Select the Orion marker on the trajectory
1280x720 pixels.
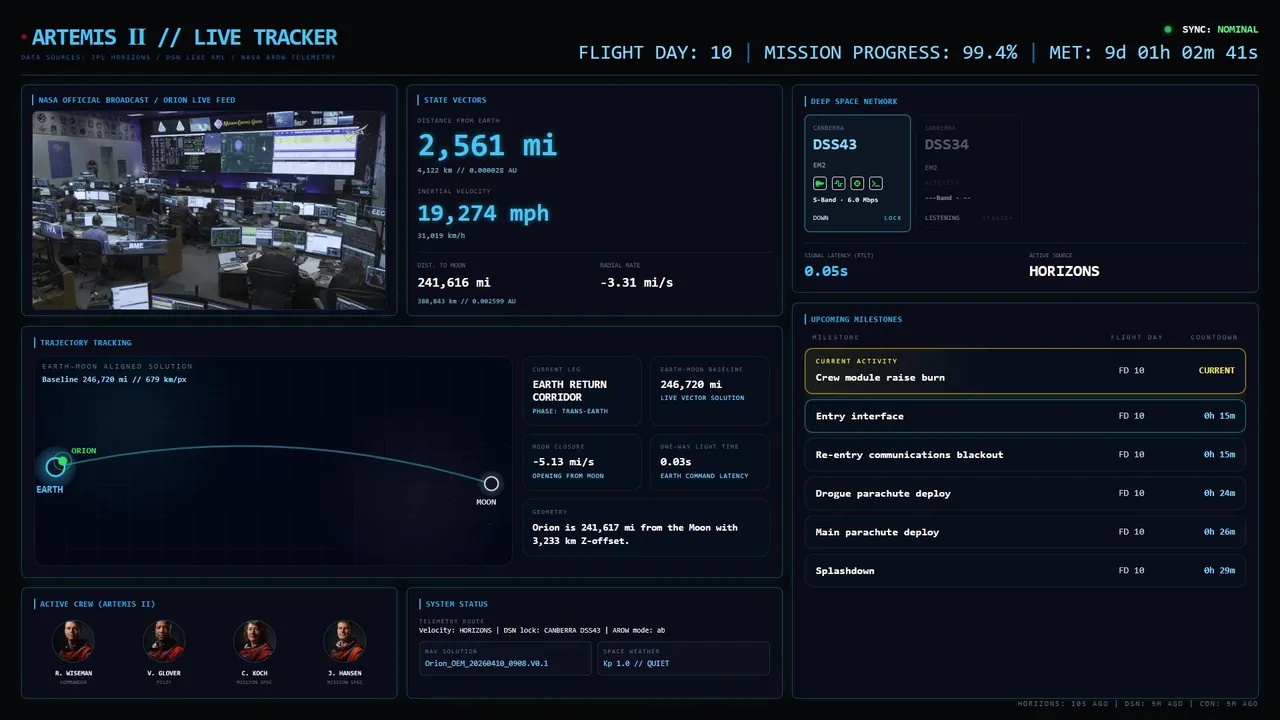click(62, 461)
